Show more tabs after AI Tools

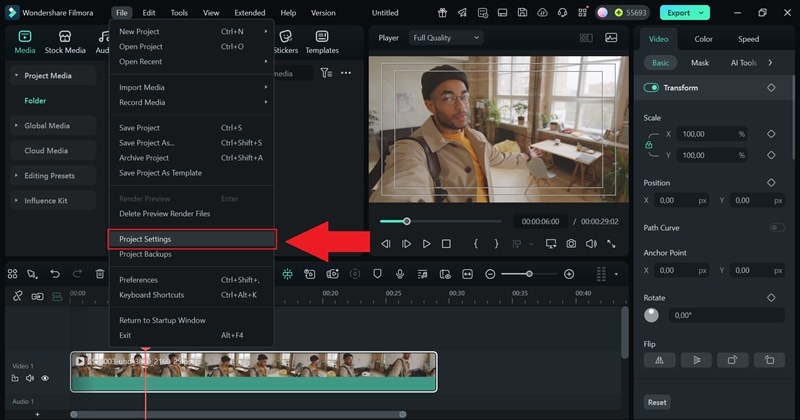point(770,63)
